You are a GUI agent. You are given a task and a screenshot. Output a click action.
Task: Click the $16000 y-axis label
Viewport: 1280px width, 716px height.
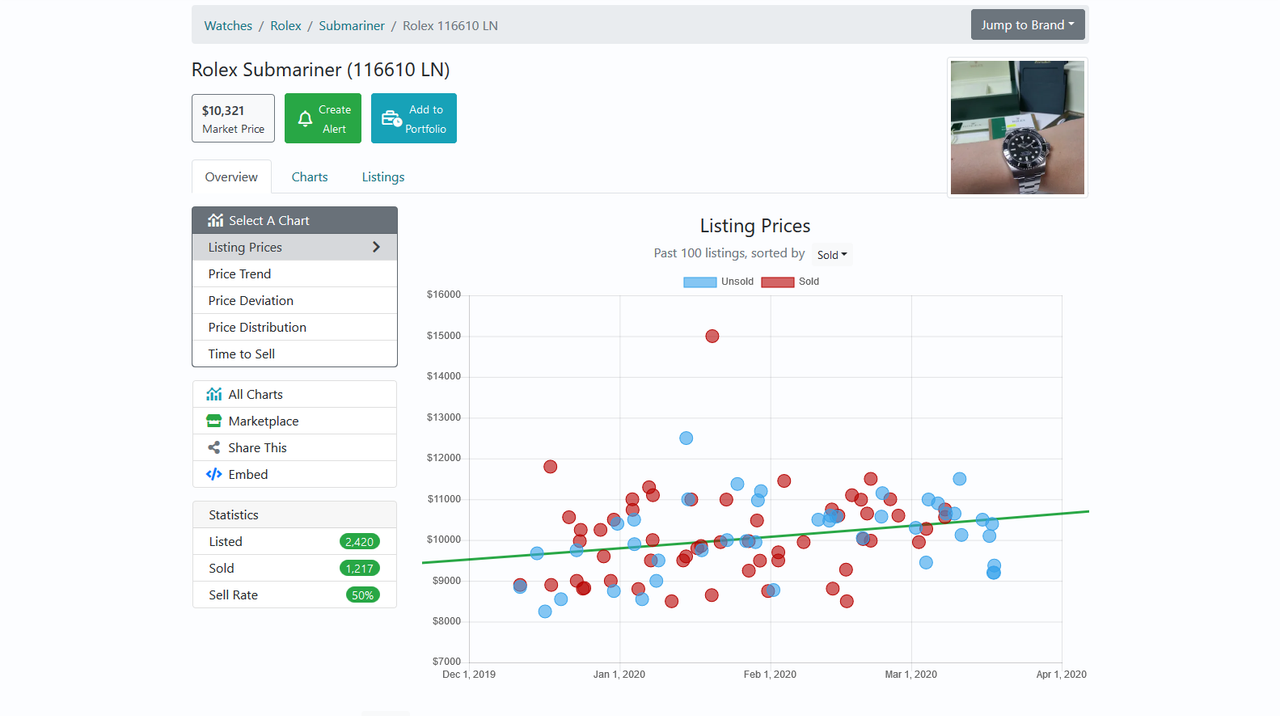(x=444, y=294)
